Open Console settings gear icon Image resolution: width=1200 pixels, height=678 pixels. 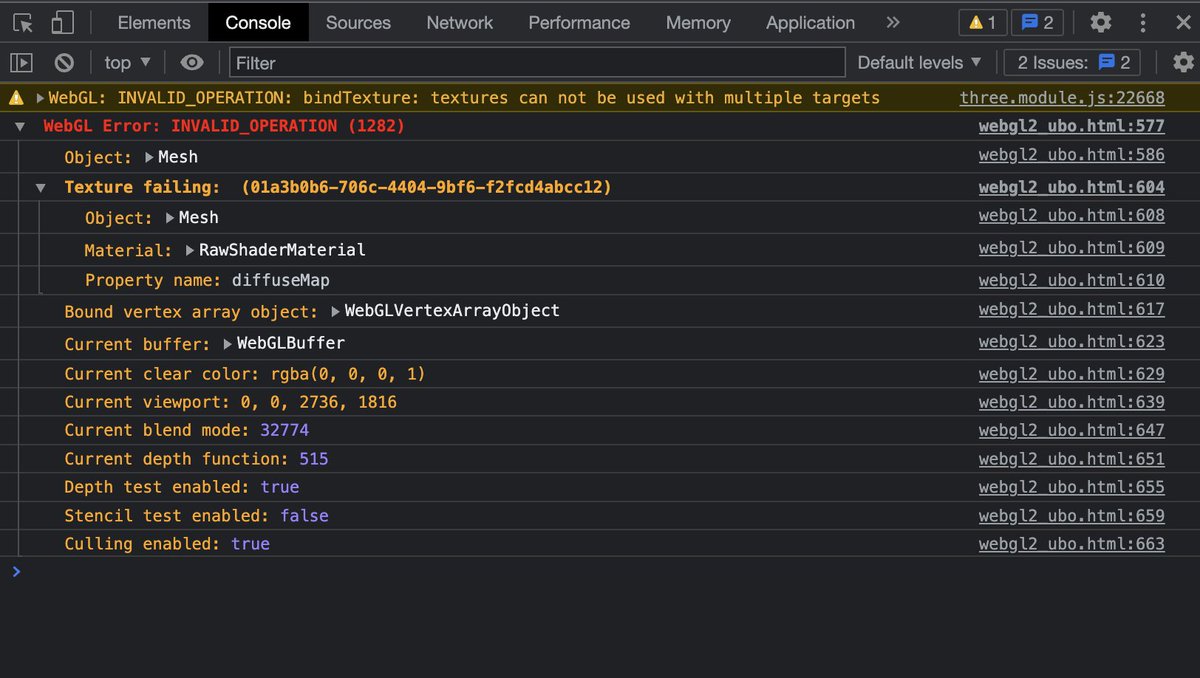tap(1183, 62)
